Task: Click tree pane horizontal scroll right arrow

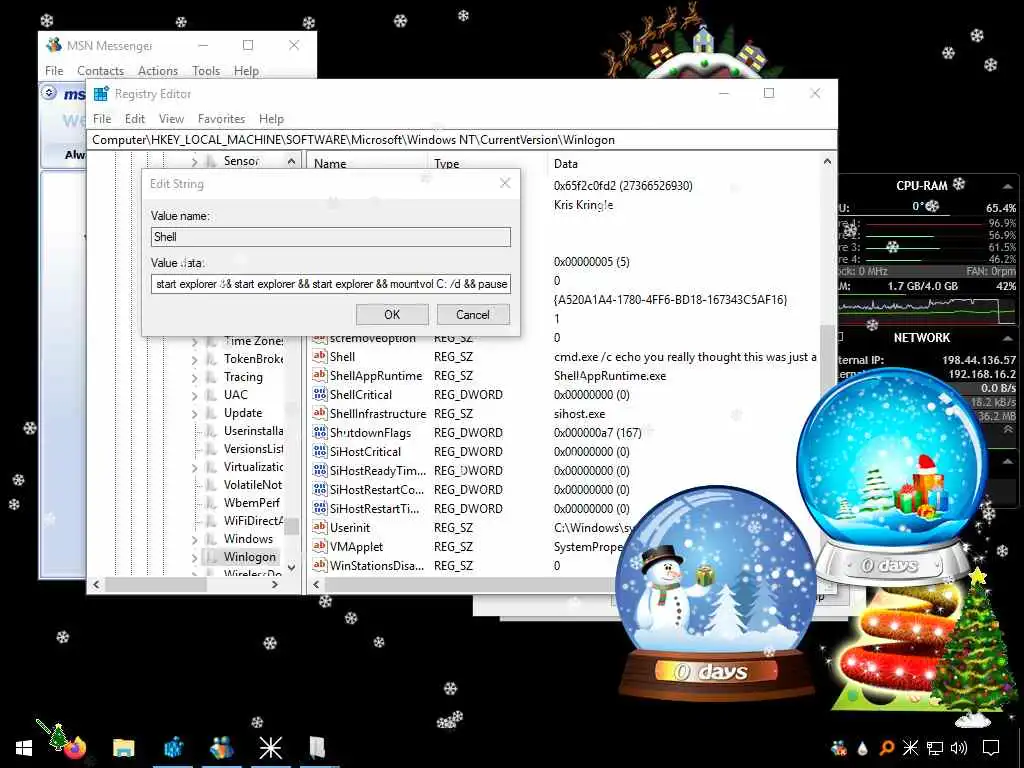Action: tap(275, 584)
